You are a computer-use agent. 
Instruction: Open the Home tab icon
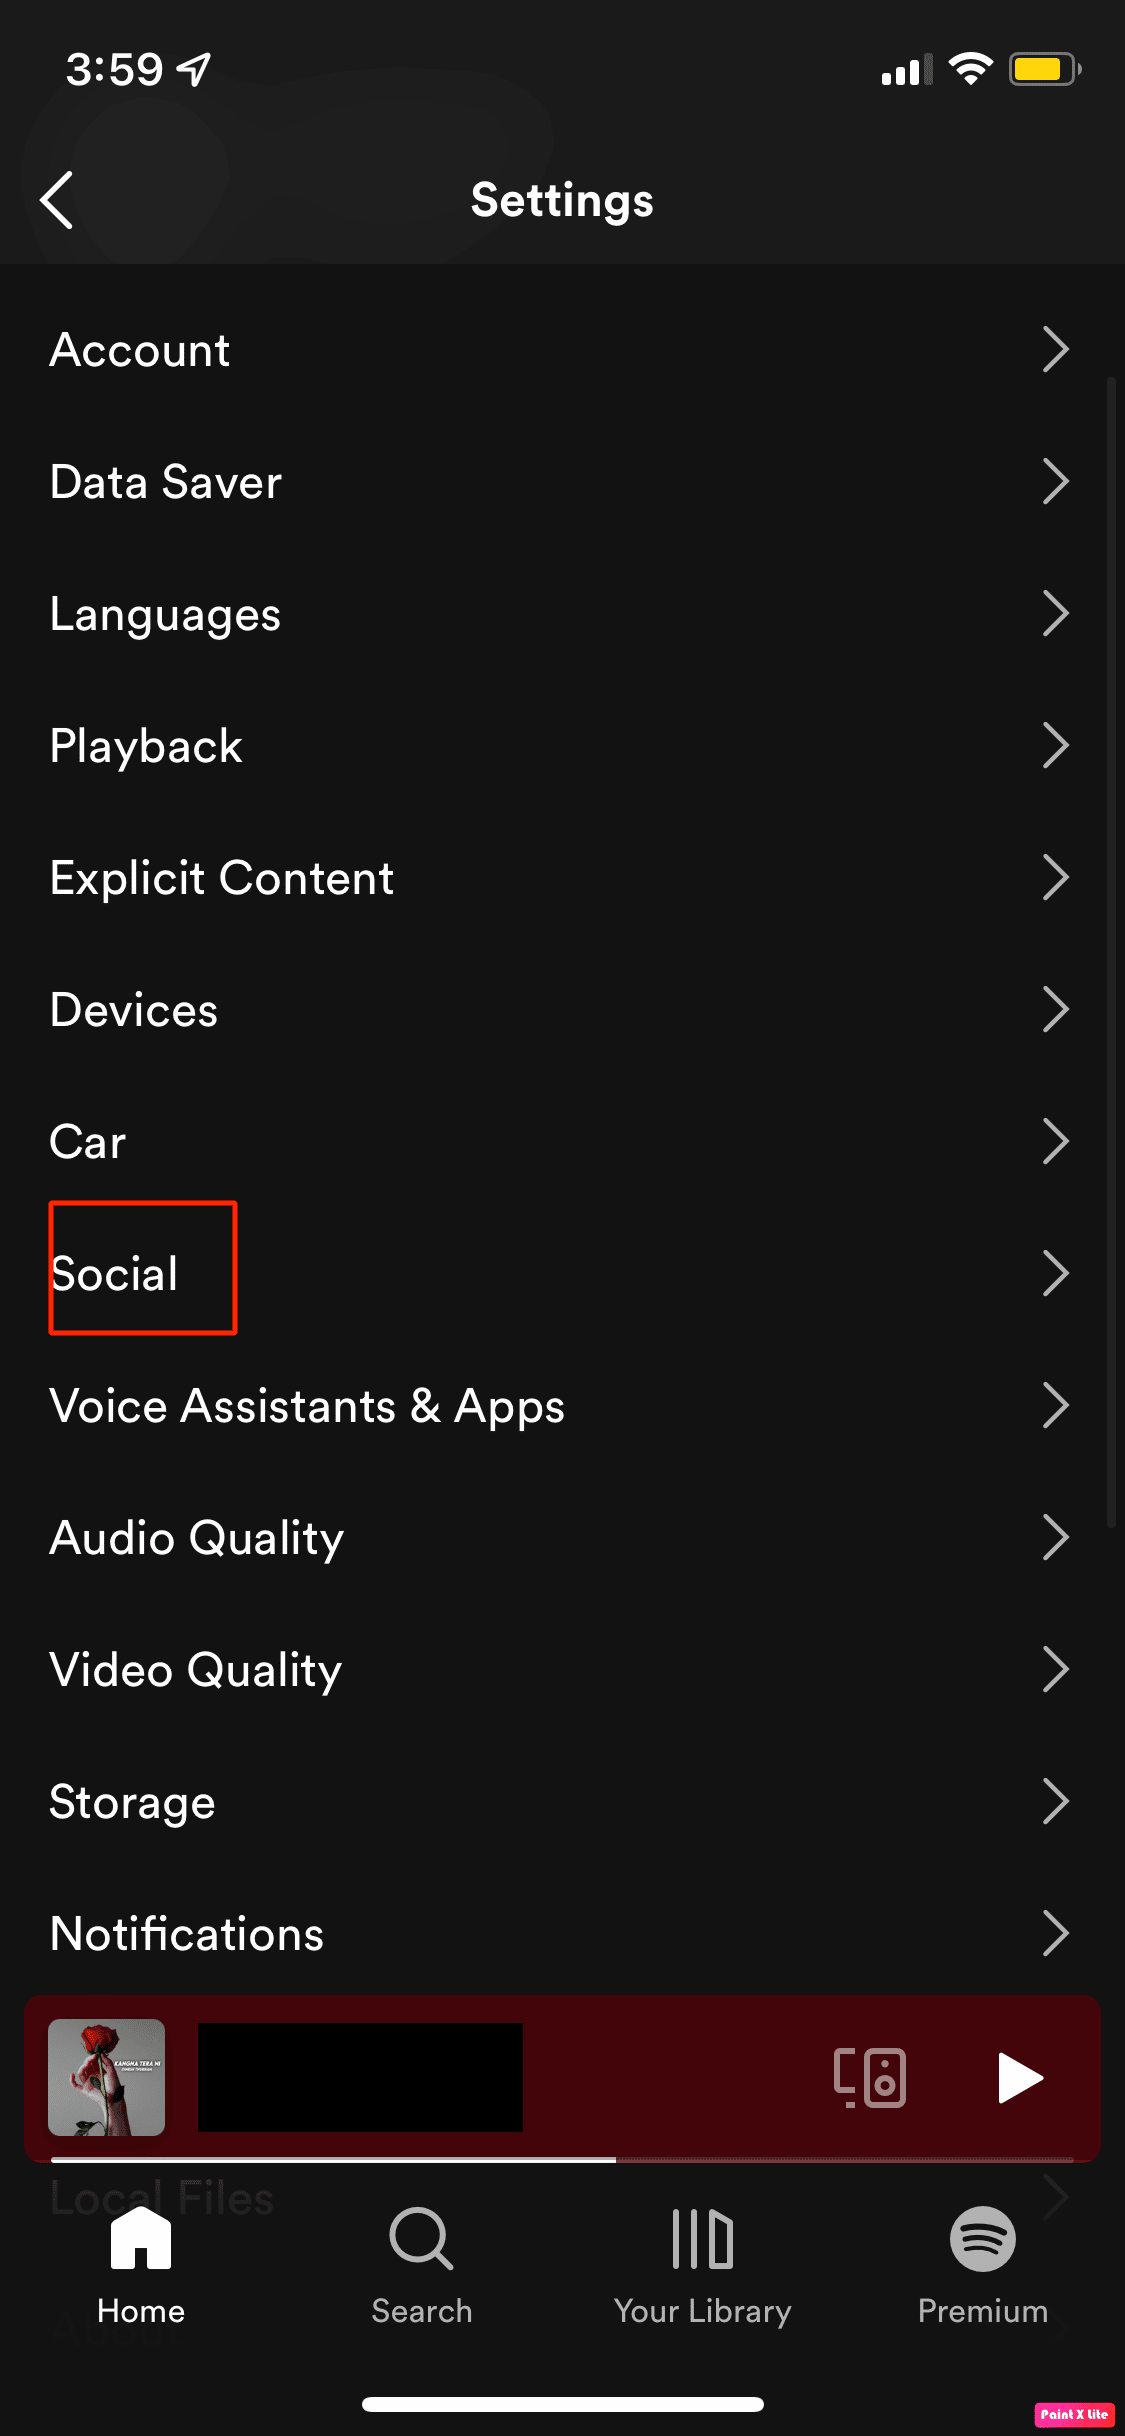click(141, 2238)
